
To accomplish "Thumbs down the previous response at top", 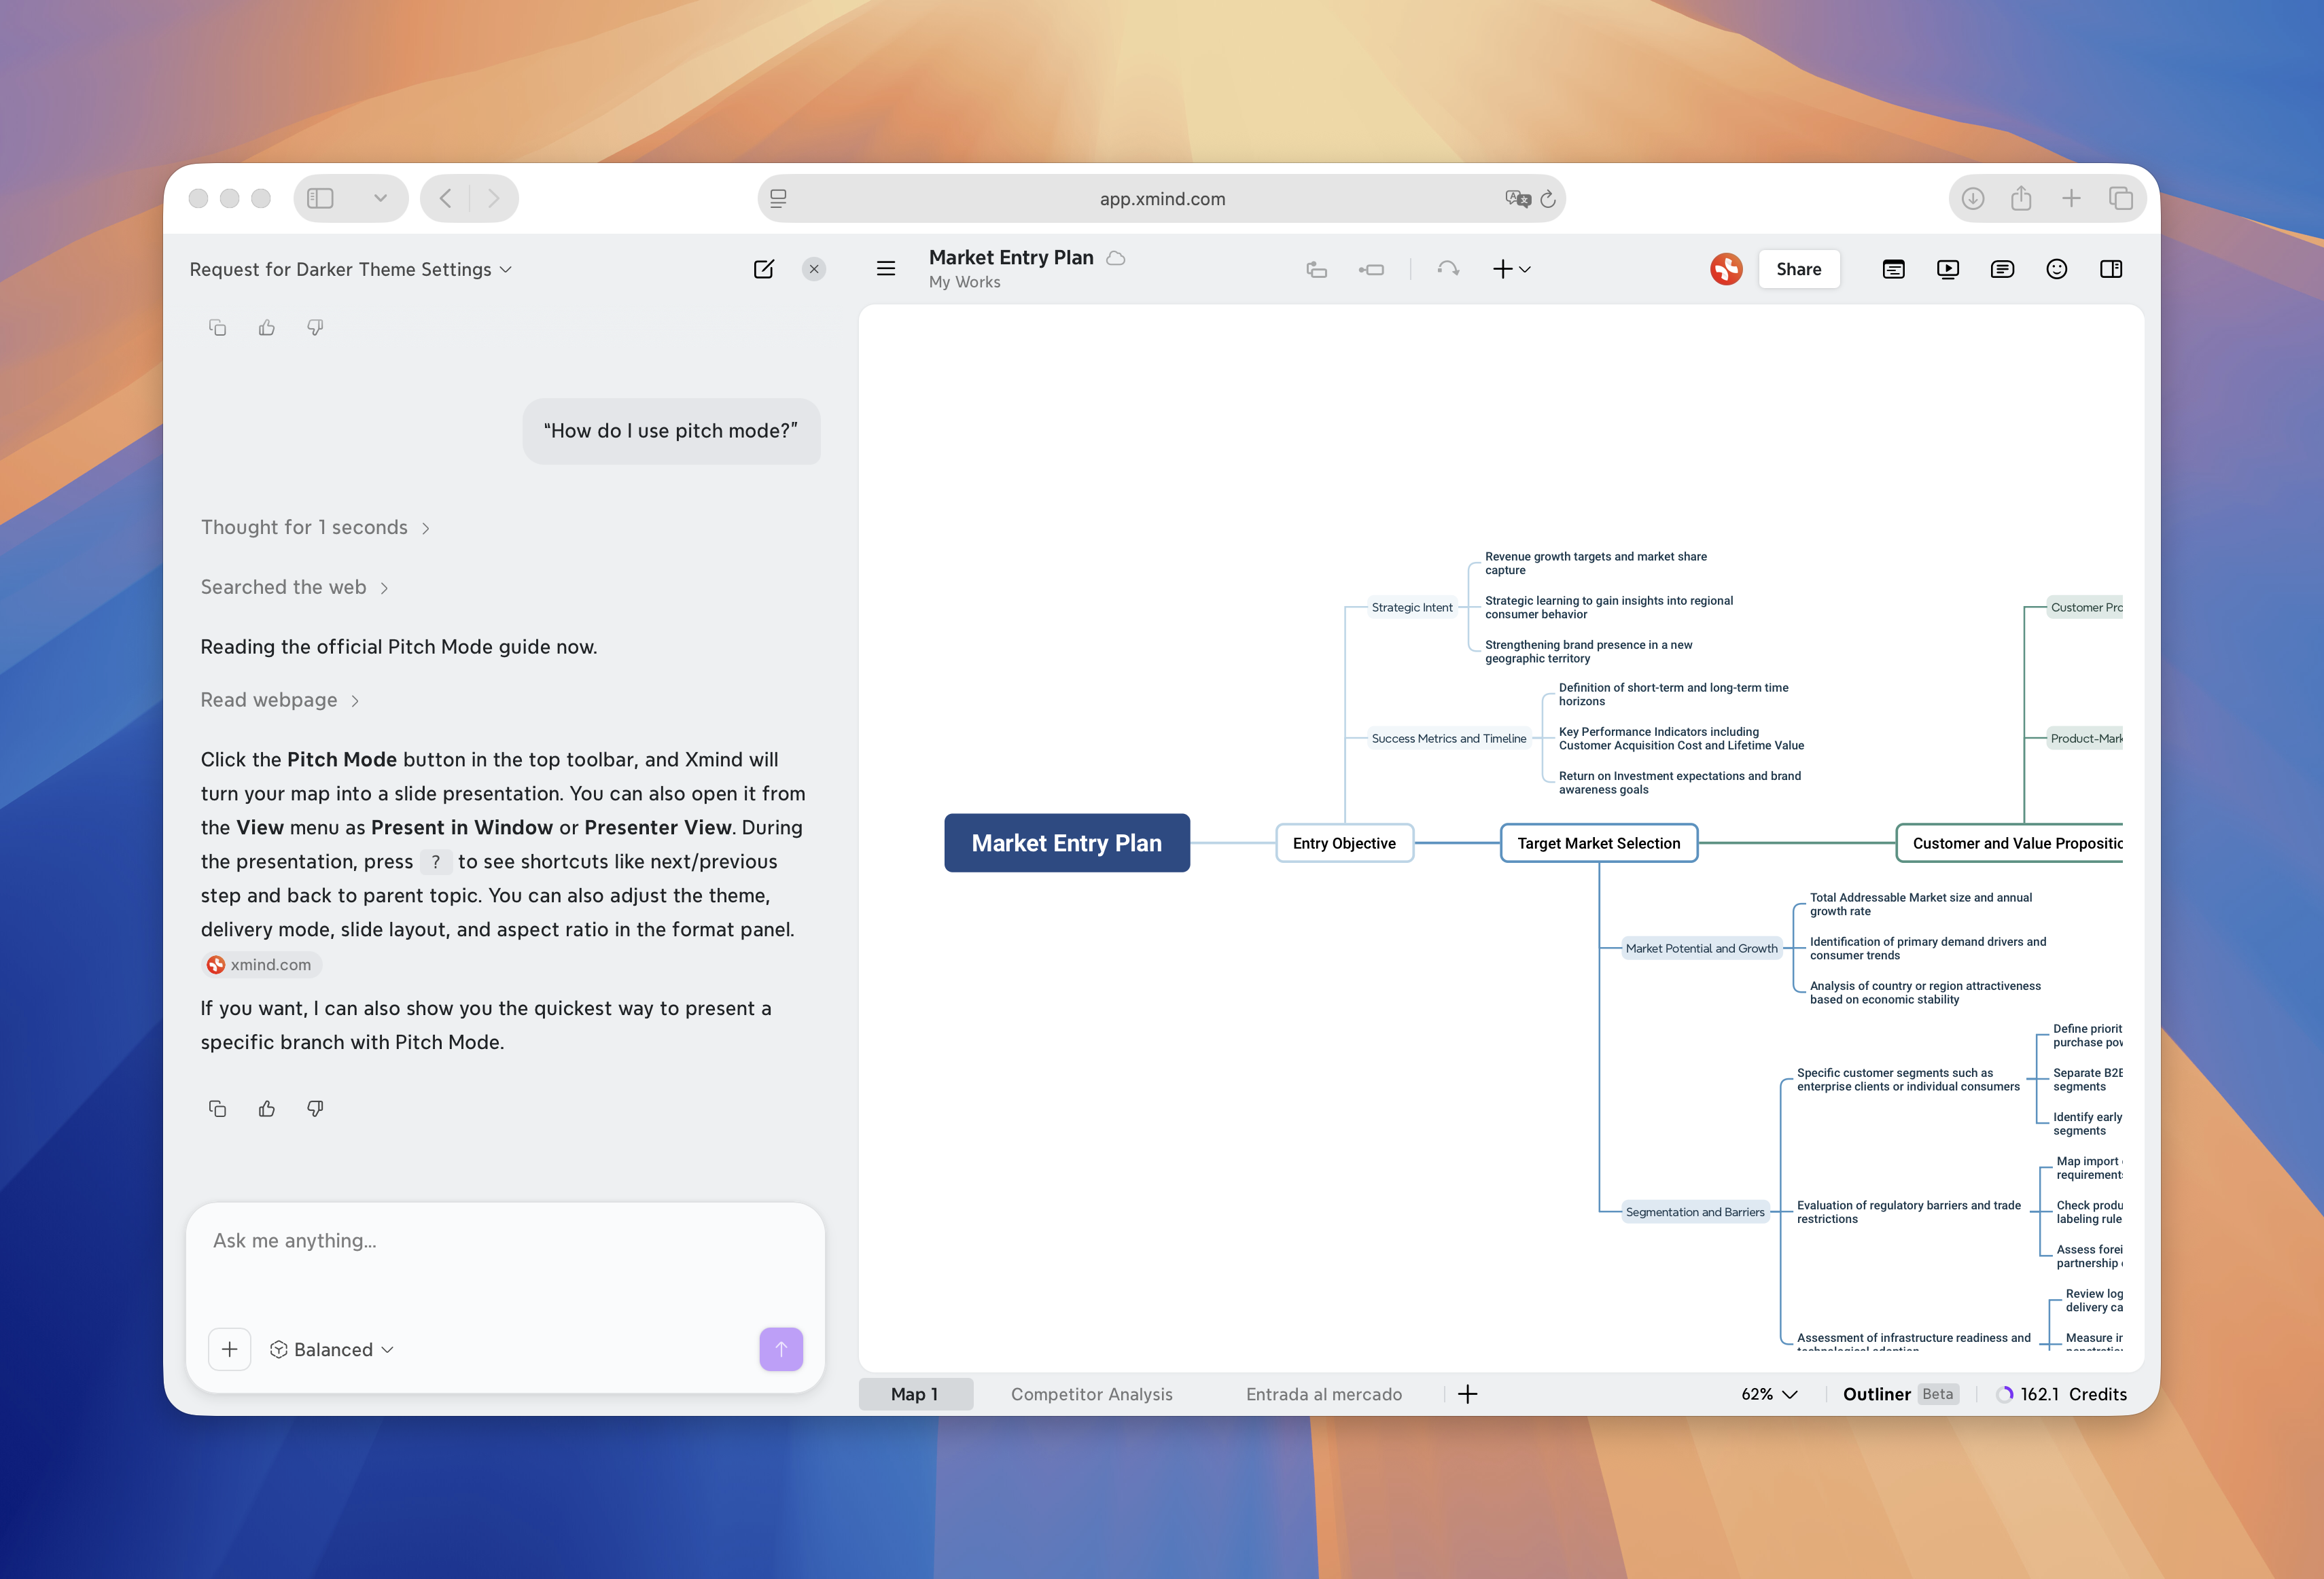I will [315, 328].
